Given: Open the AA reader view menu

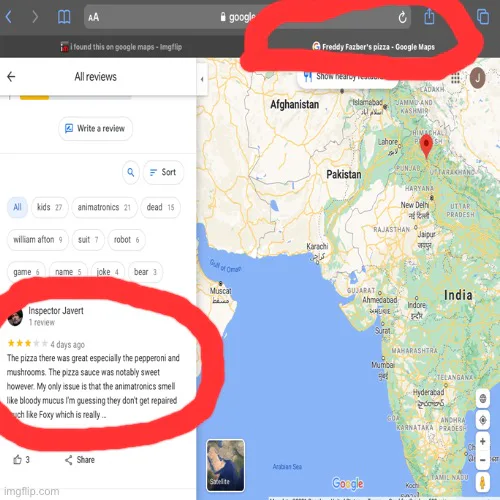Looking at the screenshot, I should point(94,17).
